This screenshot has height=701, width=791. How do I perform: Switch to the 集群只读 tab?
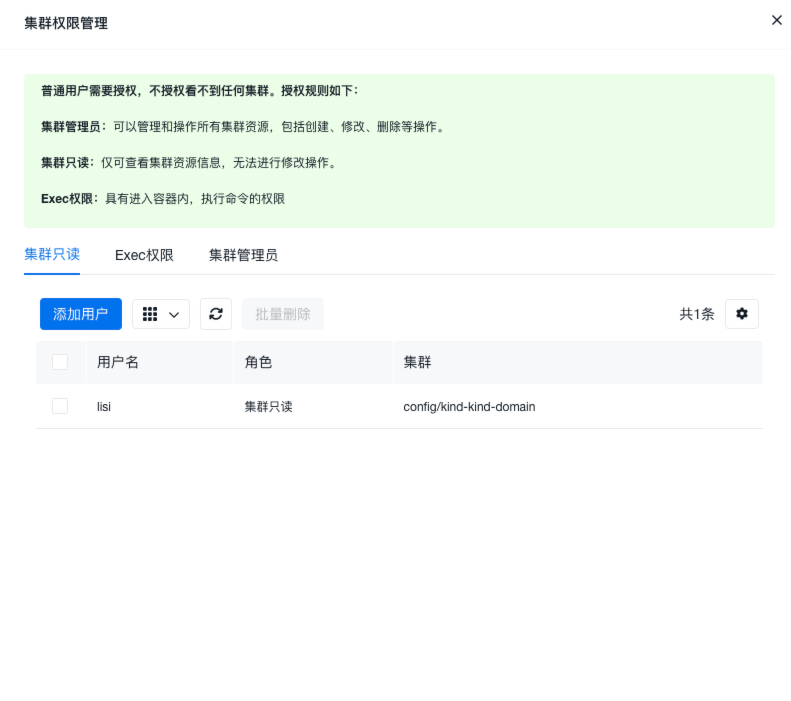click(x=52, y=255)
